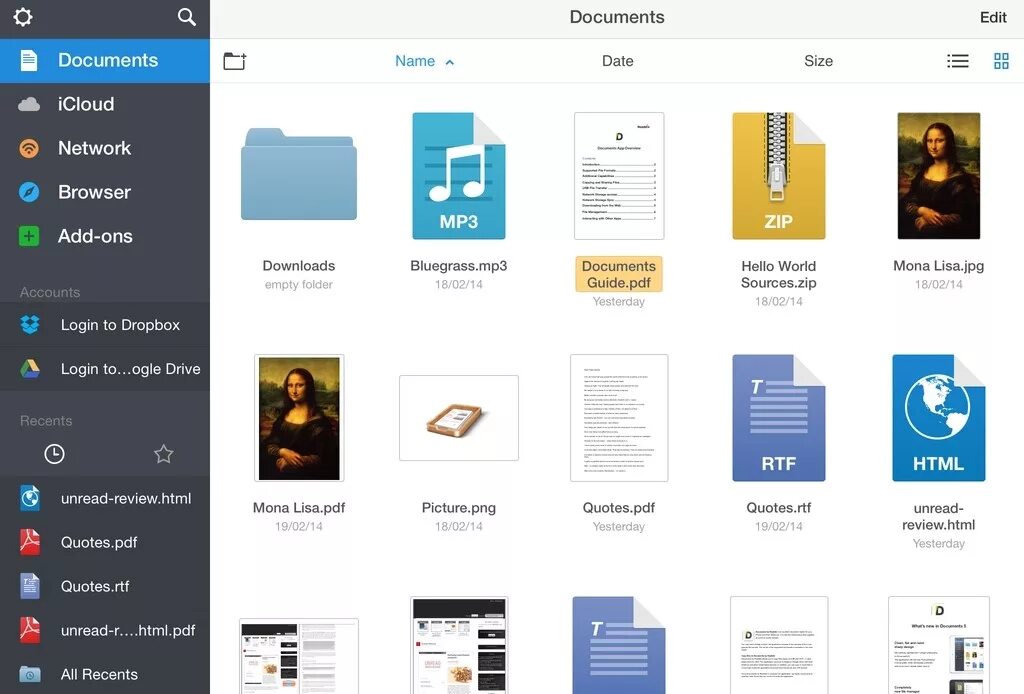The image size is (1024, 694).
Task: Click the Dropbox logo icon
Action: pos(30,324)
